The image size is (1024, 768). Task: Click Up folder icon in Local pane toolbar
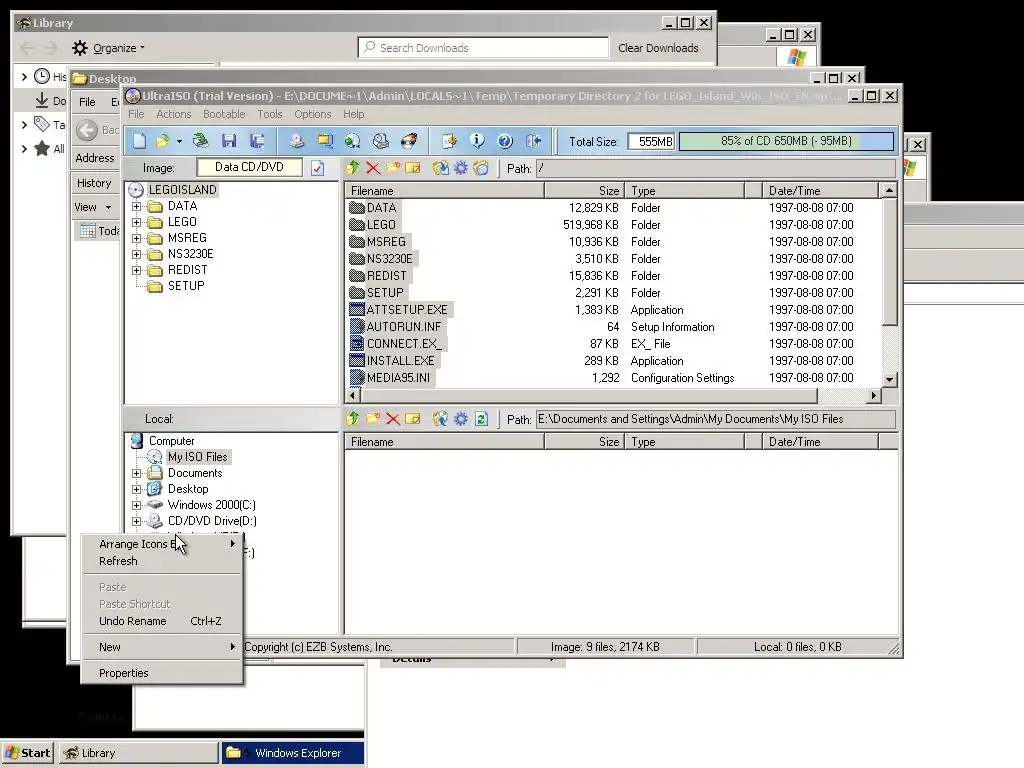coord(353,419)
